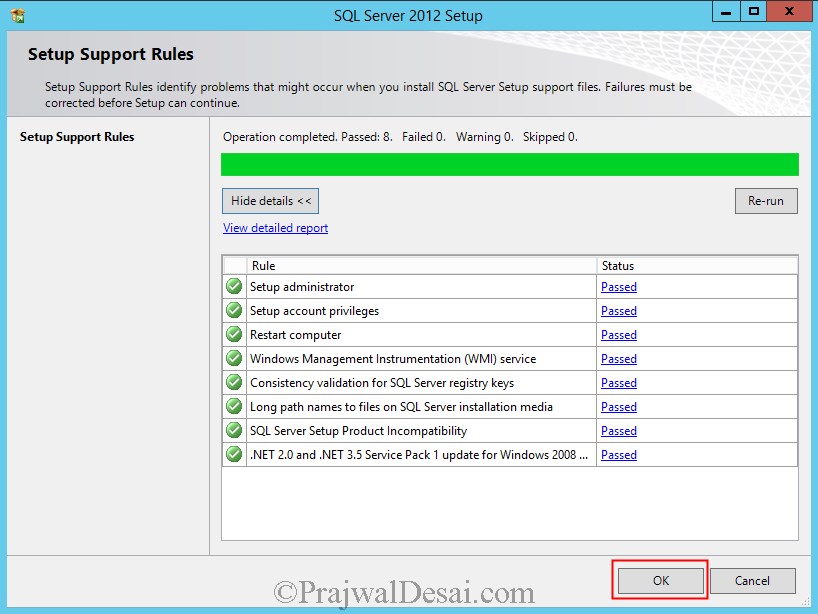Open Passed status for Restart computer
This screenshot has height=614, width=818.
coord(619,335)
